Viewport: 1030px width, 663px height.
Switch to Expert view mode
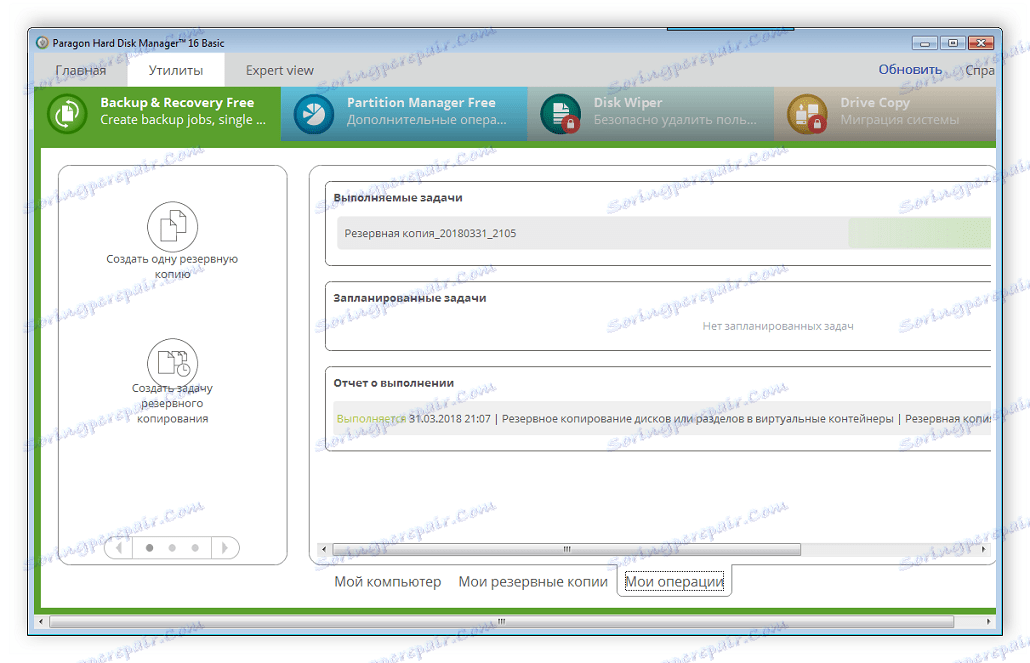[x=279, y=69]
